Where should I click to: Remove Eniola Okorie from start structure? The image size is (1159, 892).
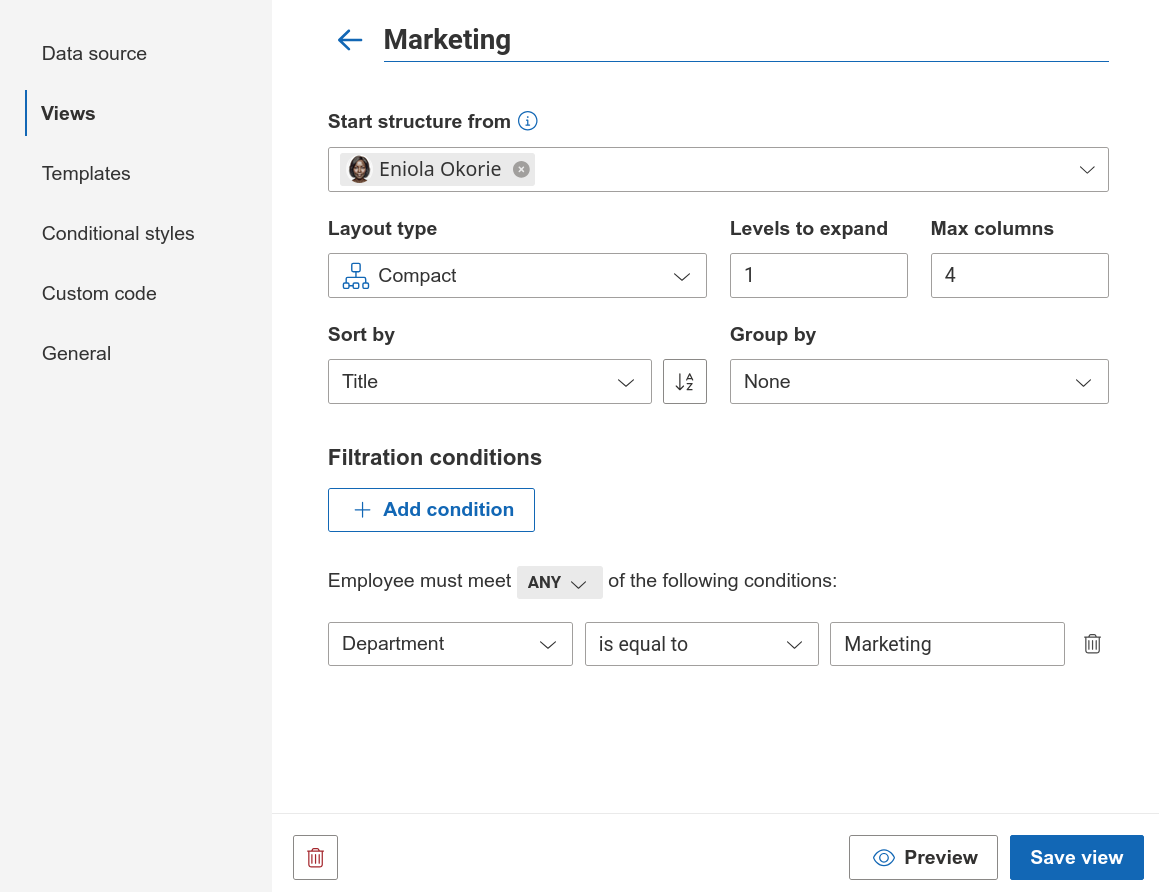[521, 169]
